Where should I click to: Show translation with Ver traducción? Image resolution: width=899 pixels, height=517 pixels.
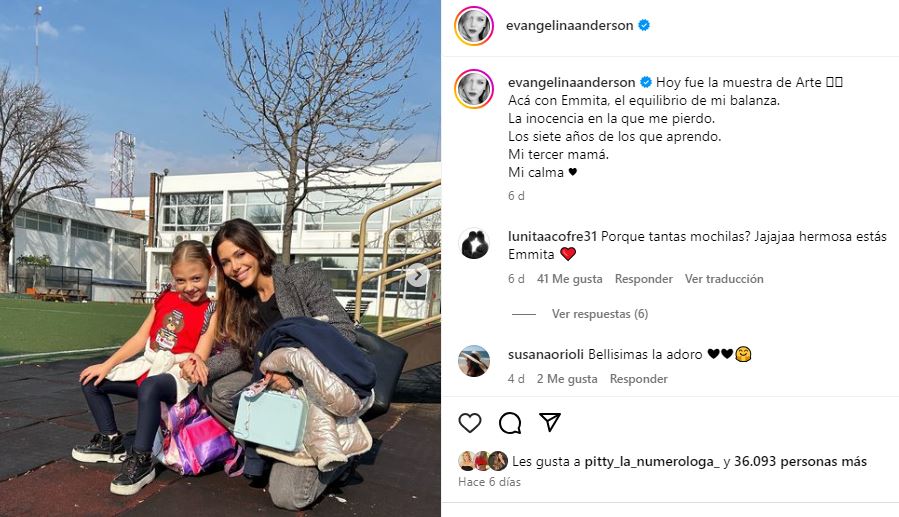click(x=724, y=279)
